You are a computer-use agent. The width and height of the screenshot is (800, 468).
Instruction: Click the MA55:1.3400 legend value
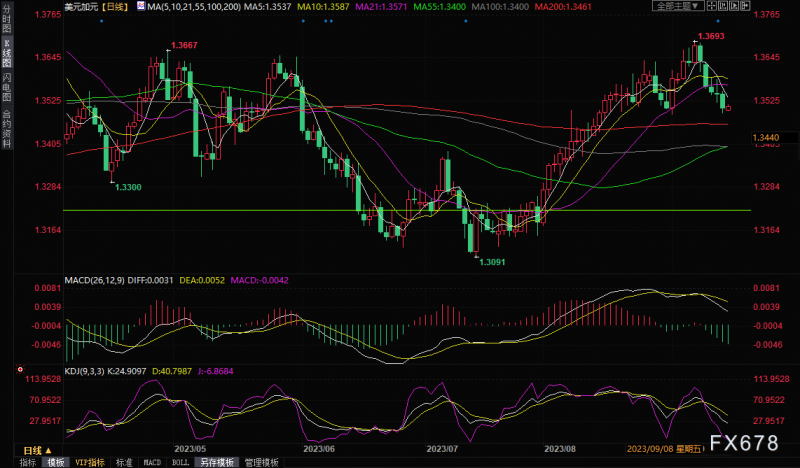coord(439,7)
